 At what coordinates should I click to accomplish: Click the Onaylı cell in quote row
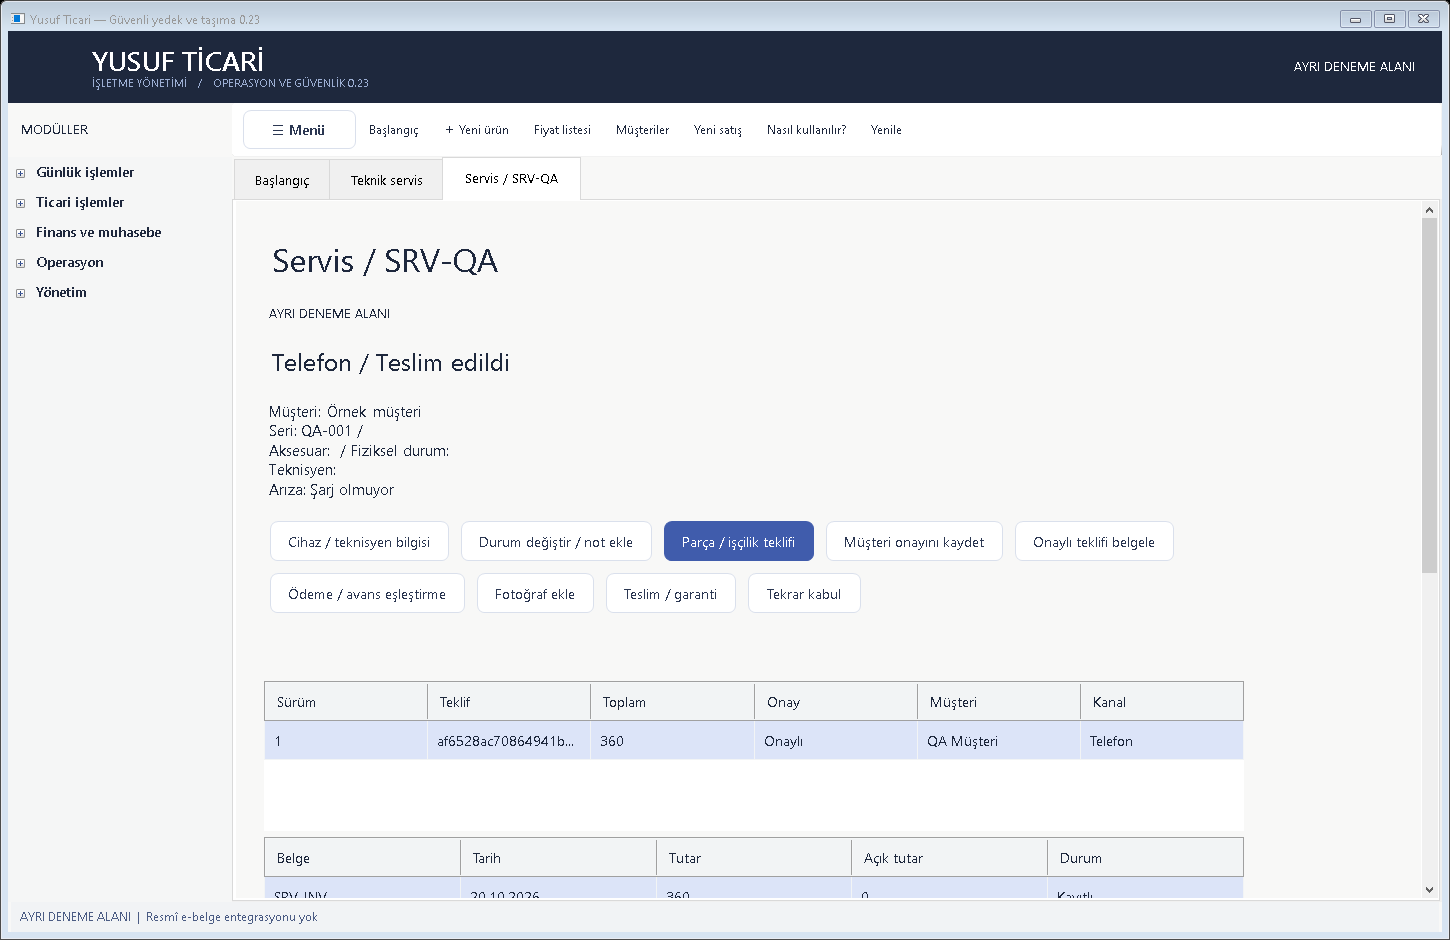tap(836, 741)
